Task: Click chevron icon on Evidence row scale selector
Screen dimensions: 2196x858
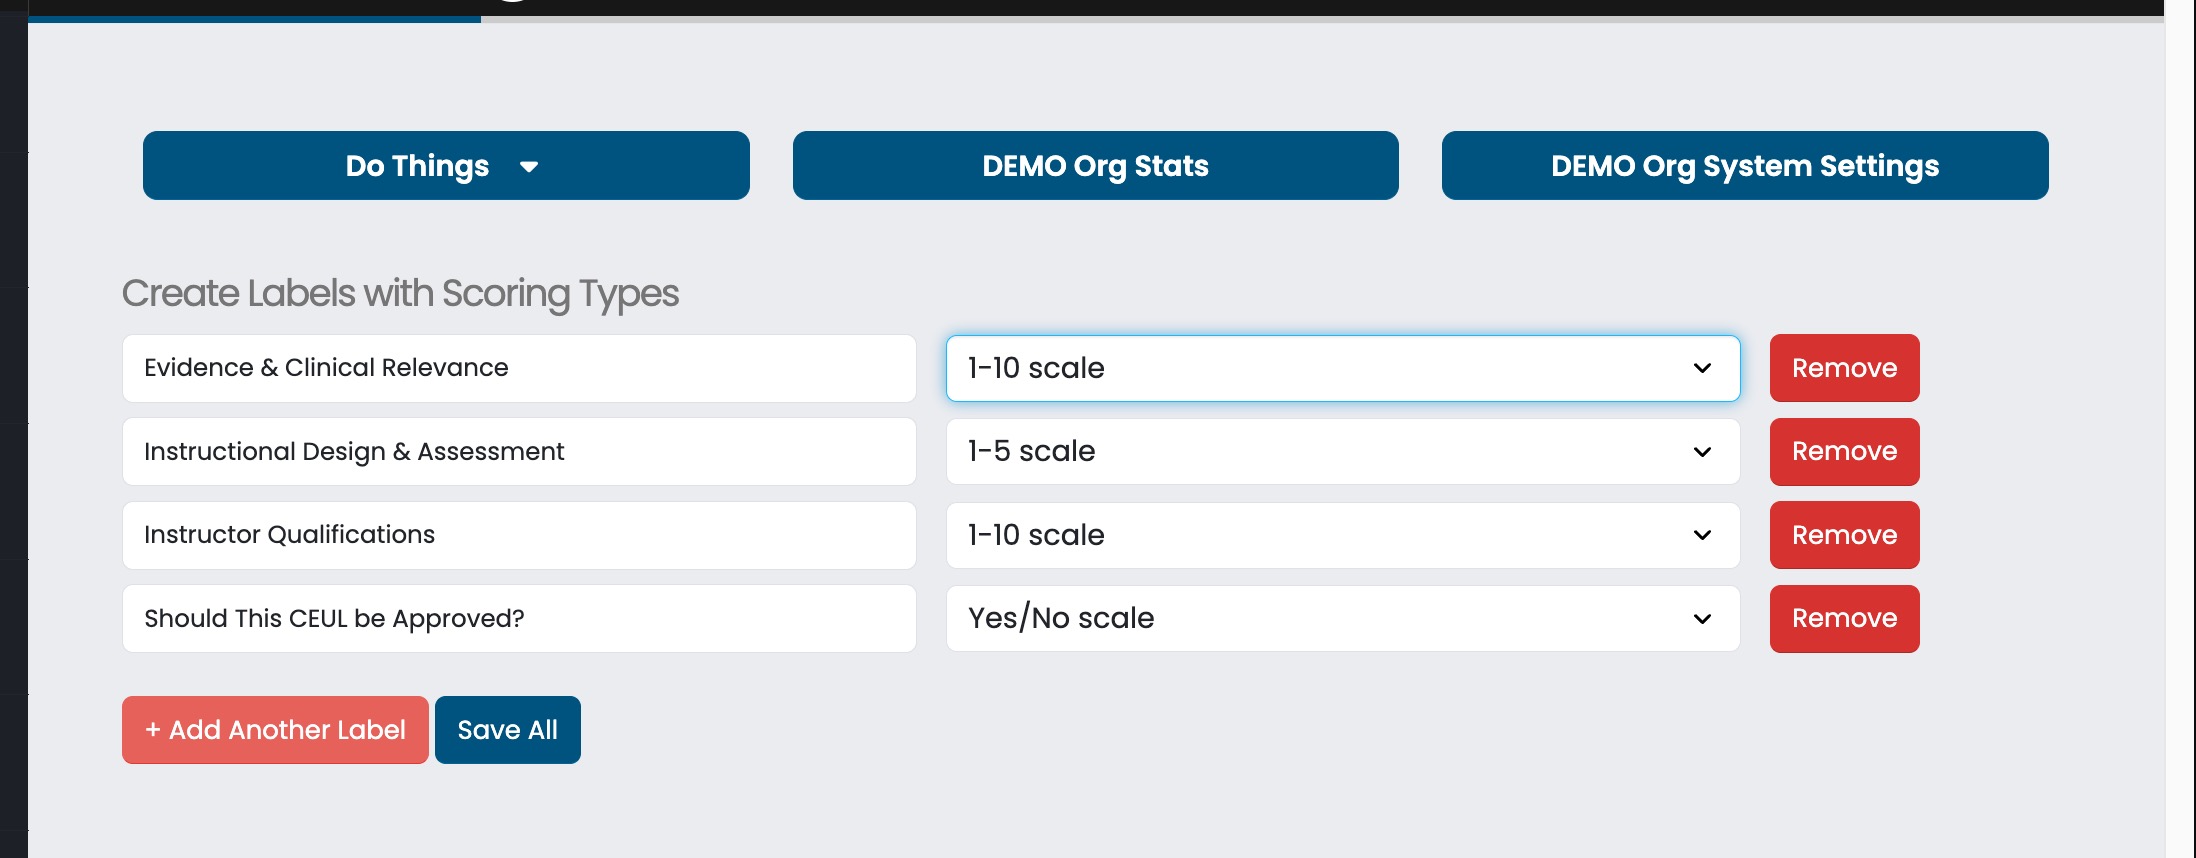Action: coord(1702,368)
